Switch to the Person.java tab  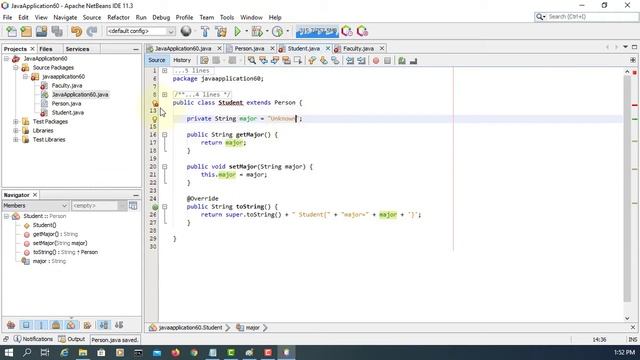click(249, 48)
